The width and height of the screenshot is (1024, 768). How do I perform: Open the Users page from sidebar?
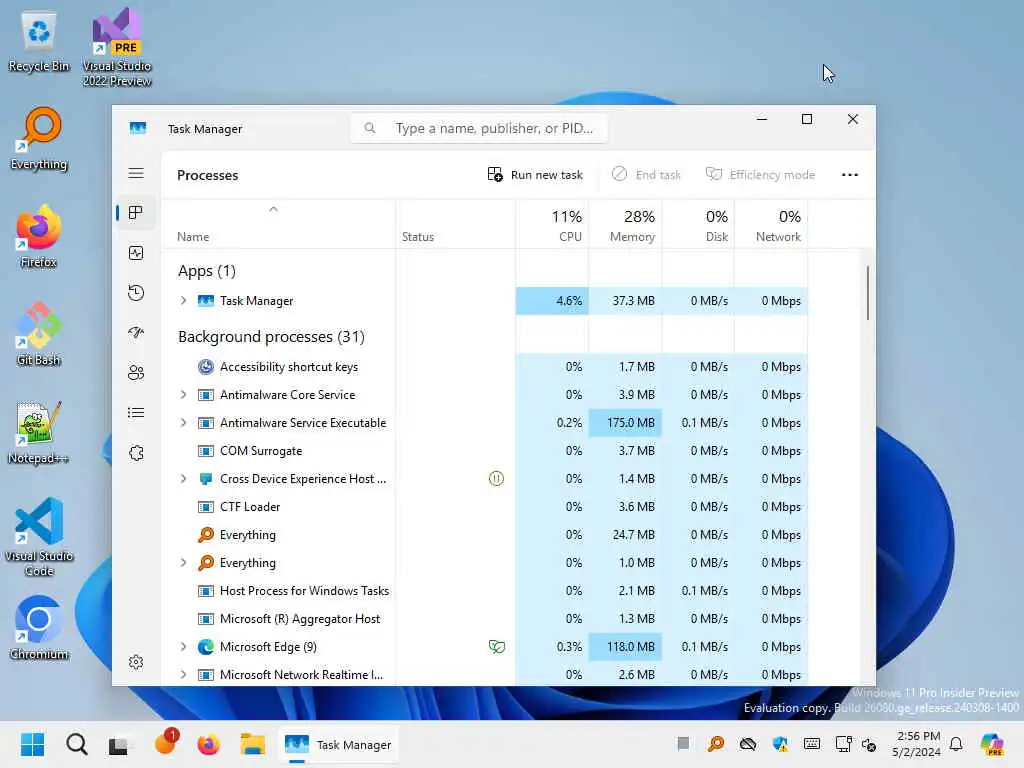point(136,373)
